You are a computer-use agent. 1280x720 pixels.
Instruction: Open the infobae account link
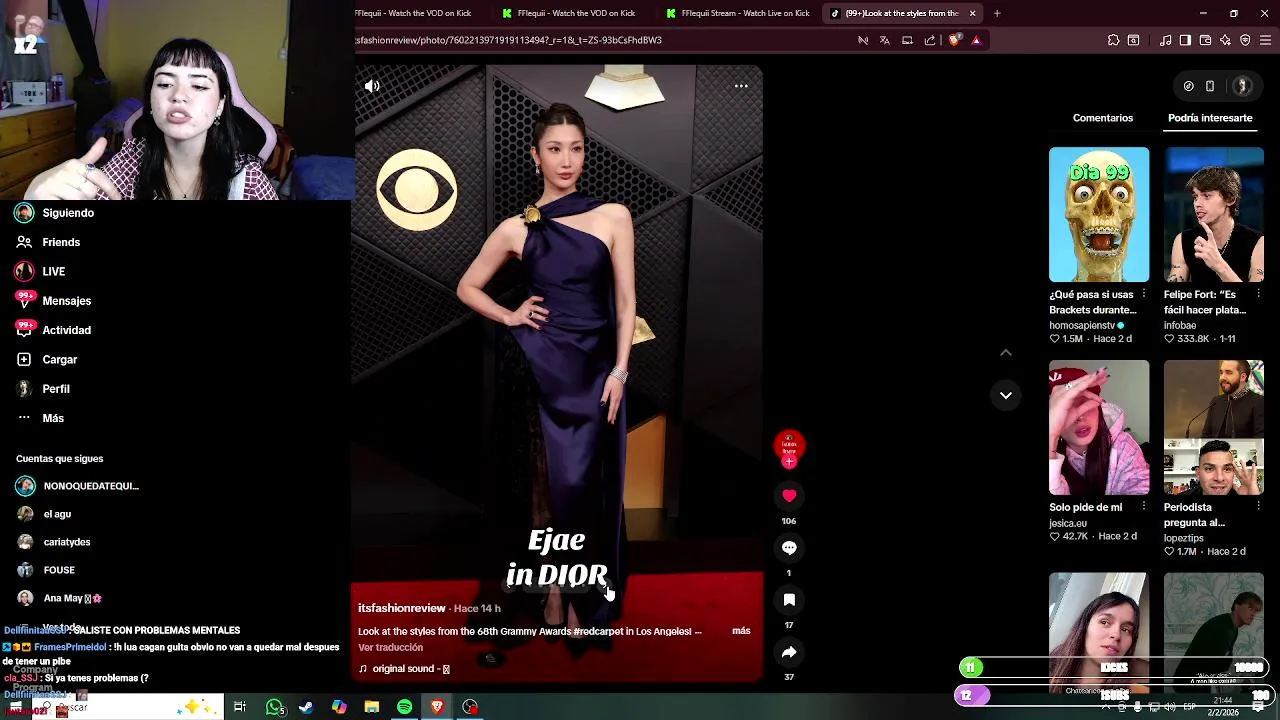1180,325
